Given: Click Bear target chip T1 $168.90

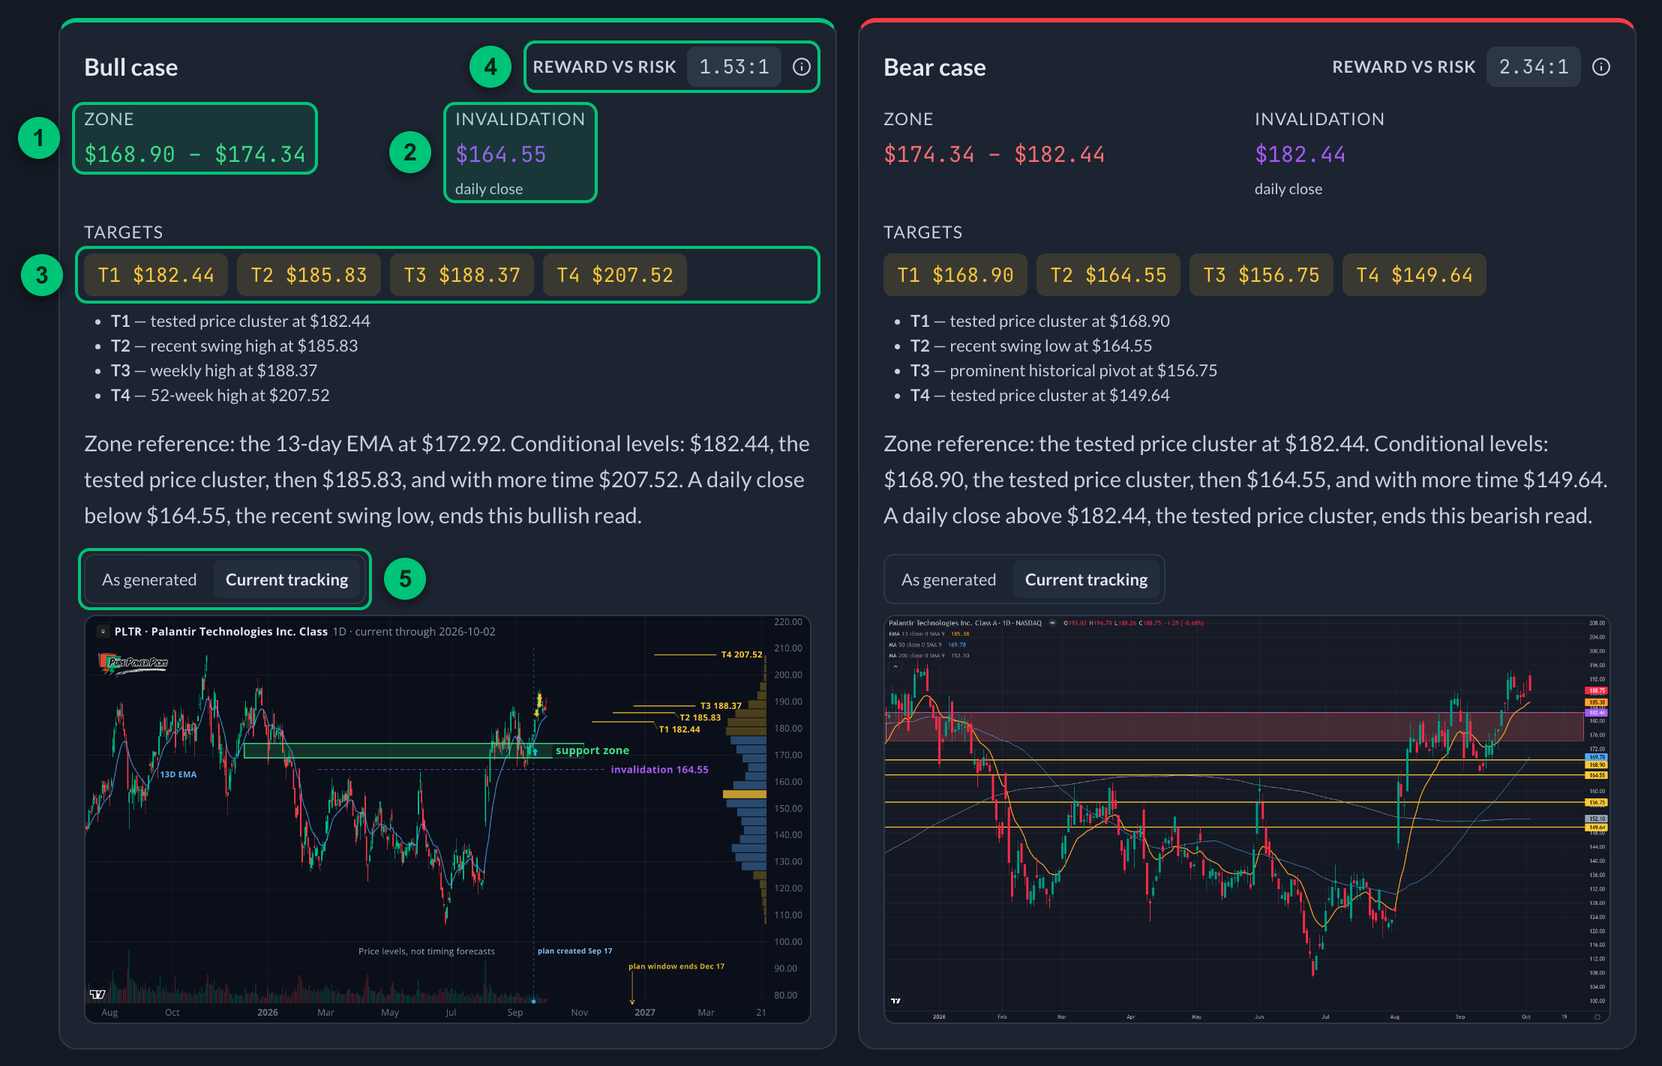Looking at the screenshot, I should click(955, 275).
